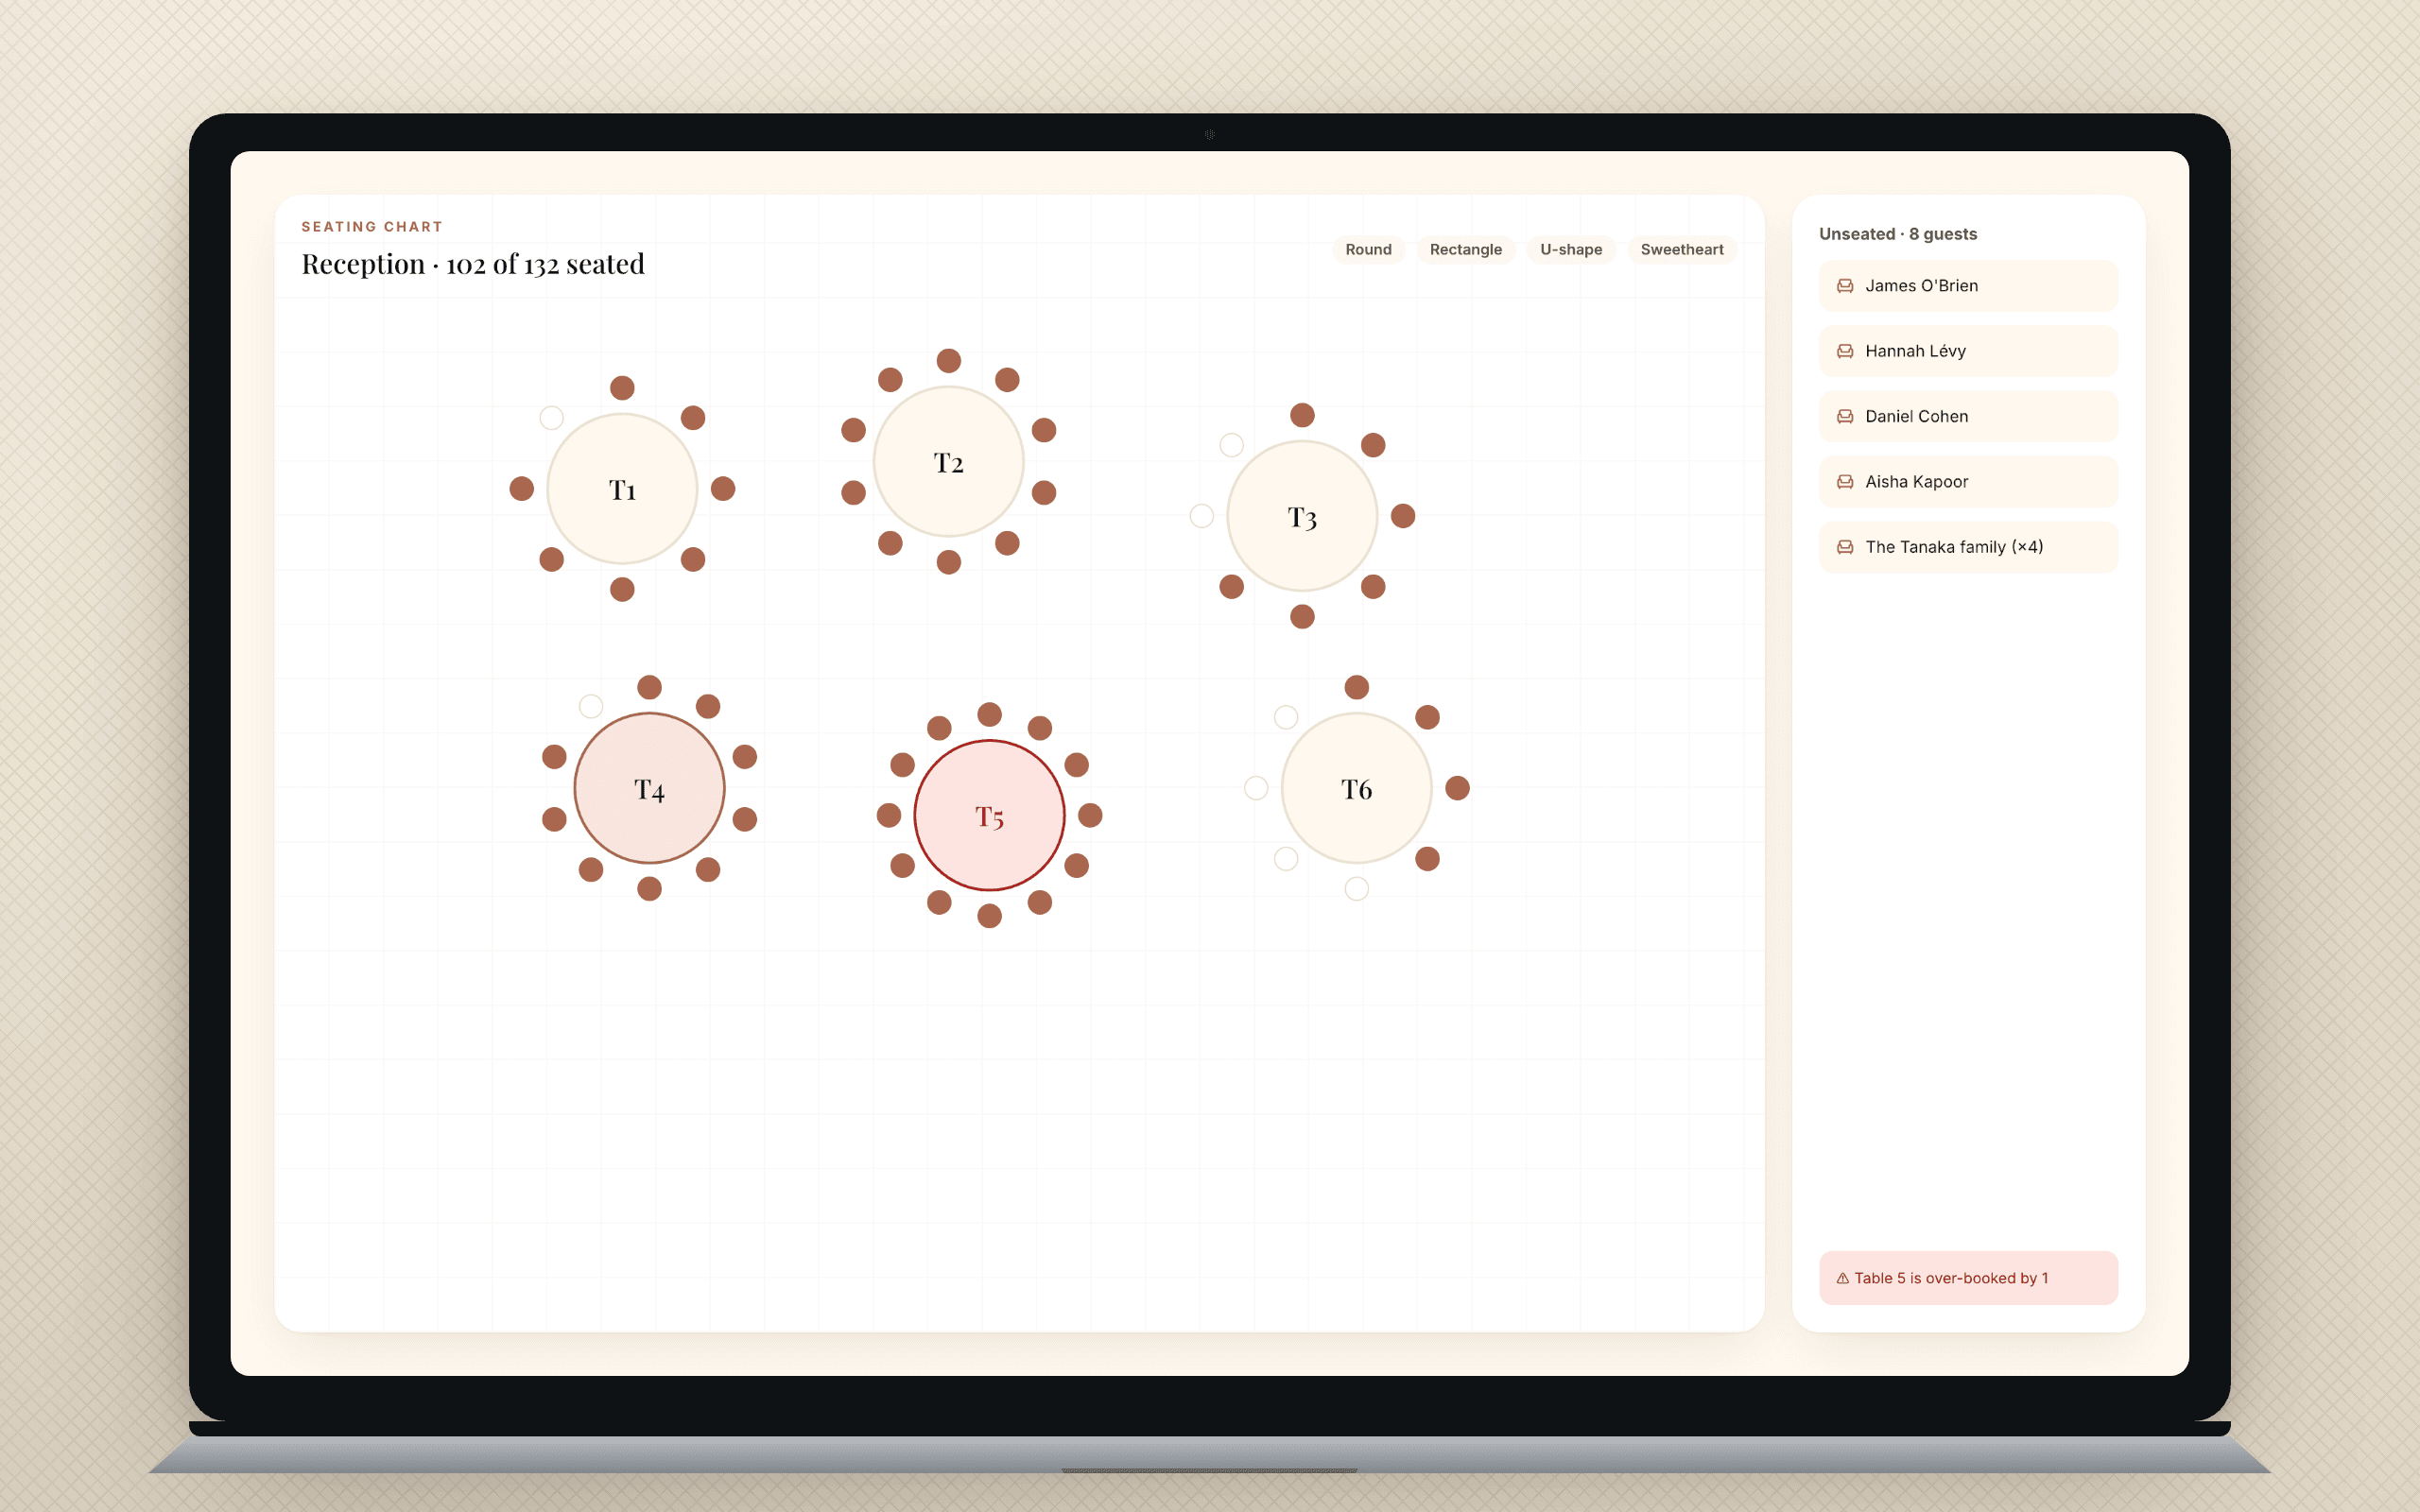Choose the Rectangle table shape
The width and height of the screenshot is (2420, 1512).
pos(1465,249)
